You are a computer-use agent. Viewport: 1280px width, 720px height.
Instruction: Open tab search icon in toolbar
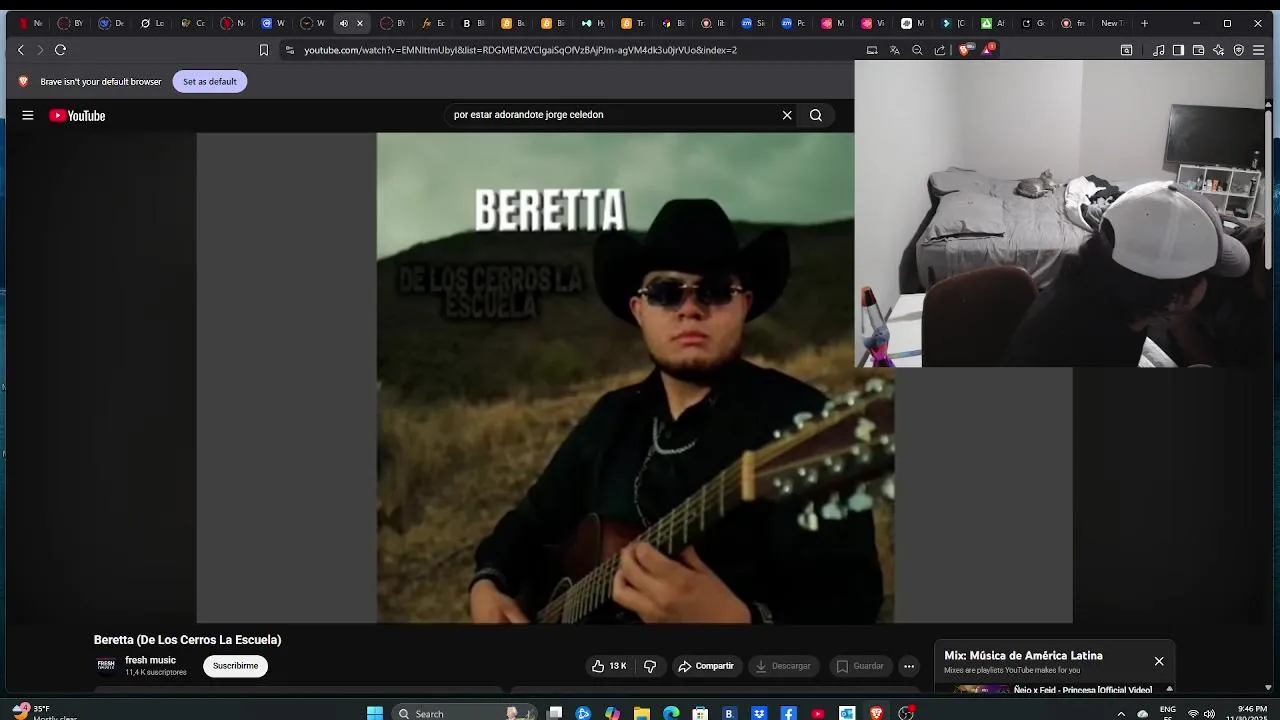pyautogui.click(x=1127, y=50)
